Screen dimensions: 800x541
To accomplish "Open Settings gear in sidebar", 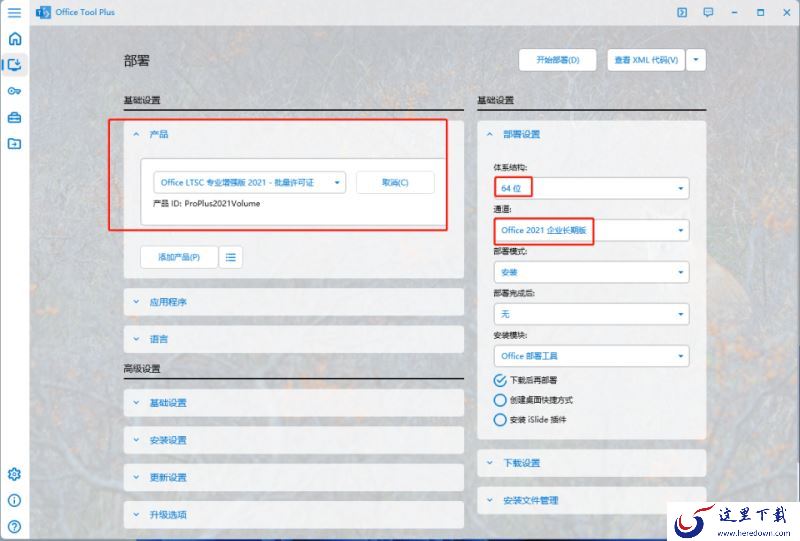I will point(15,474).
